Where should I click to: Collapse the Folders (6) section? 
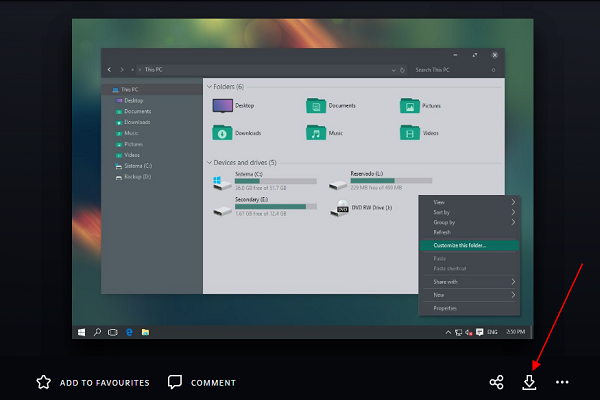[208, 87]
